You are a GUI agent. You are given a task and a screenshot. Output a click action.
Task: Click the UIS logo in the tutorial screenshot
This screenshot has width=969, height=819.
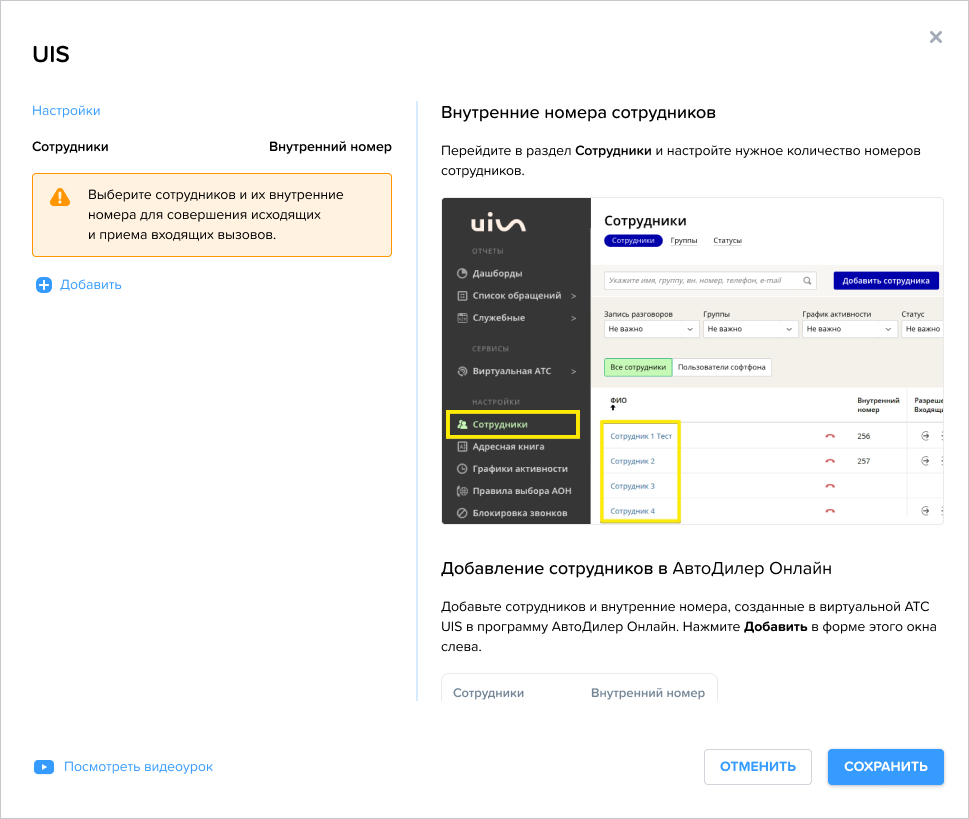pyautogui.click(x=498, y=223)
